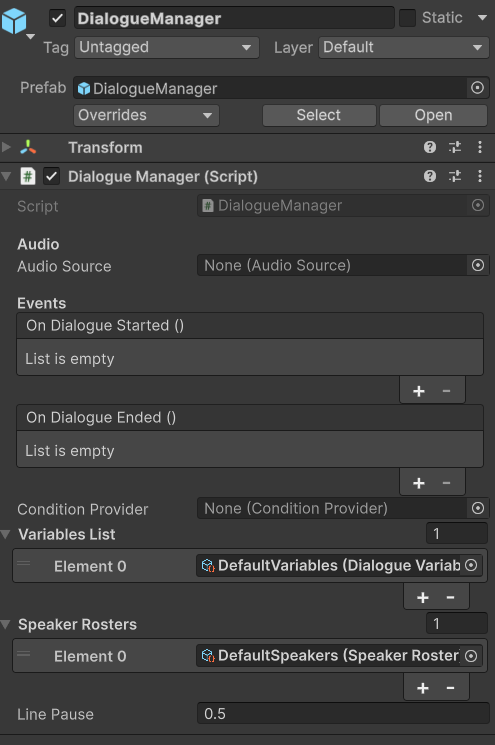Open object picker for Script field
Viewport: 495px width, 745px height.
click(x=478, y=205)
